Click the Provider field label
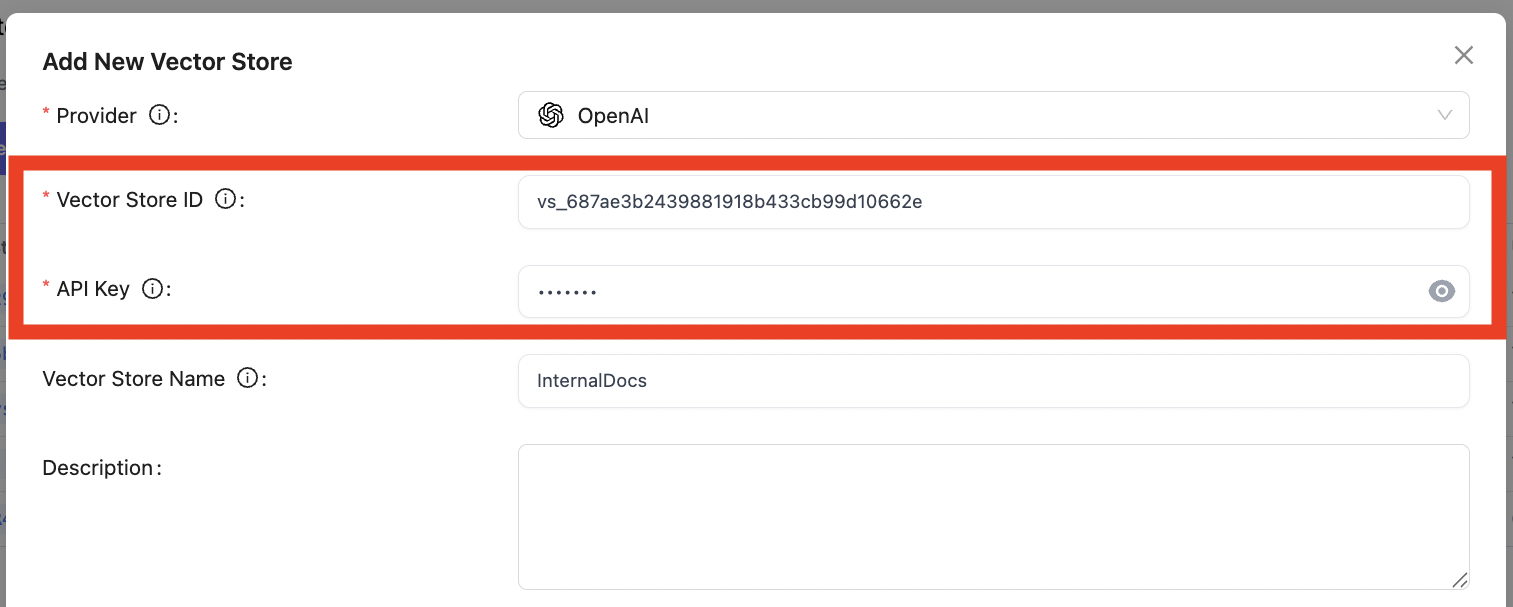The height and width of the screenshot is (607, 1513). [96, 116]
